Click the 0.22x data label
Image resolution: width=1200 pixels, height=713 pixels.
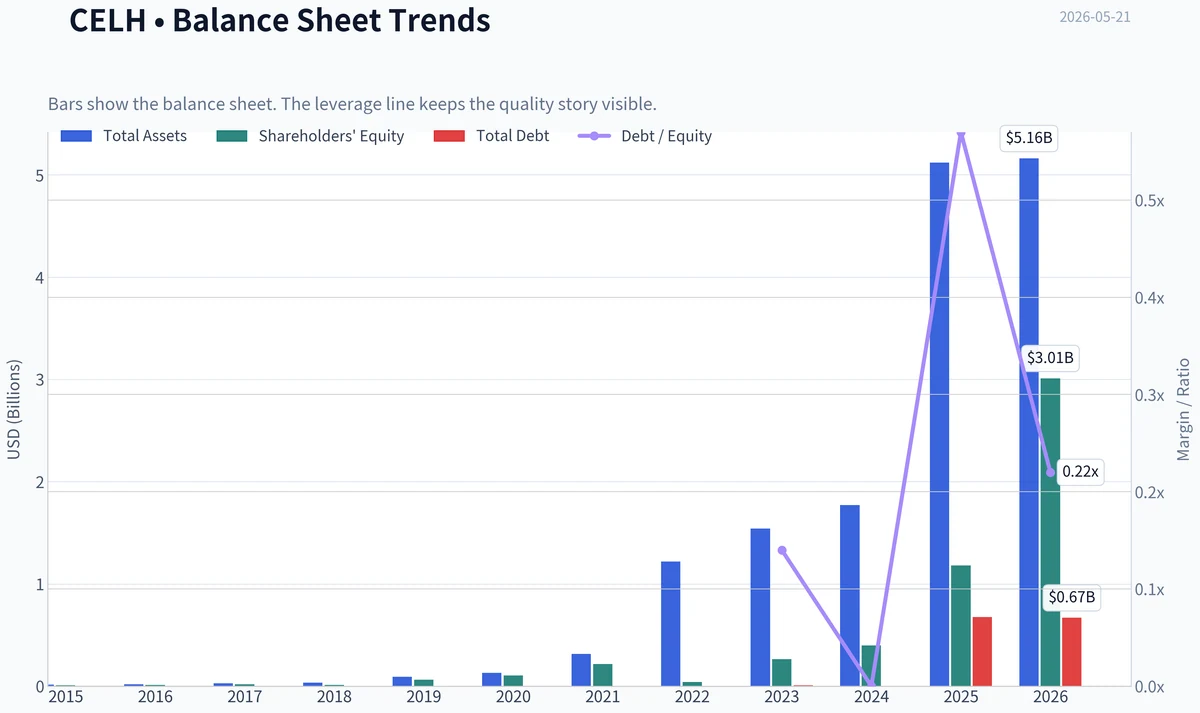[1080, 471]
